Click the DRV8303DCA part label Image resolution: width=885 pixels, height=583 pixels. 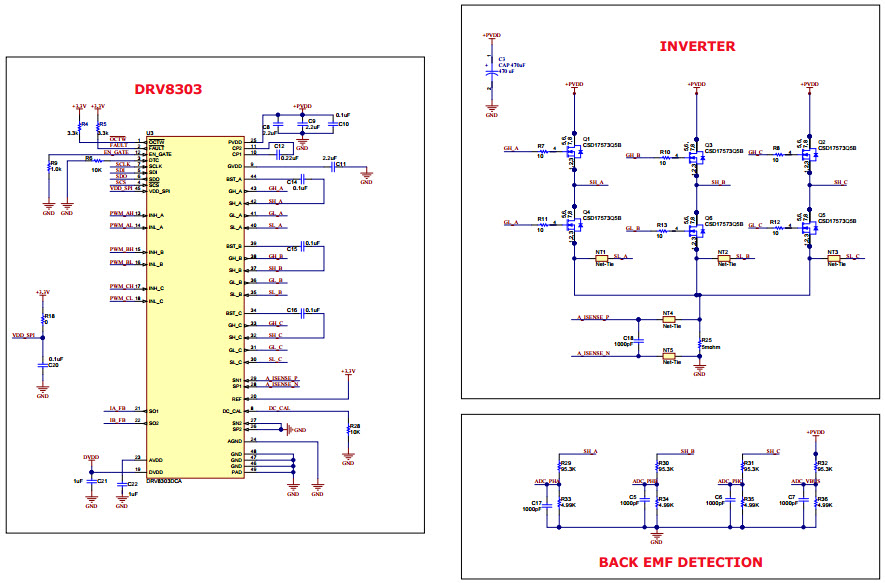pos(165,481)
